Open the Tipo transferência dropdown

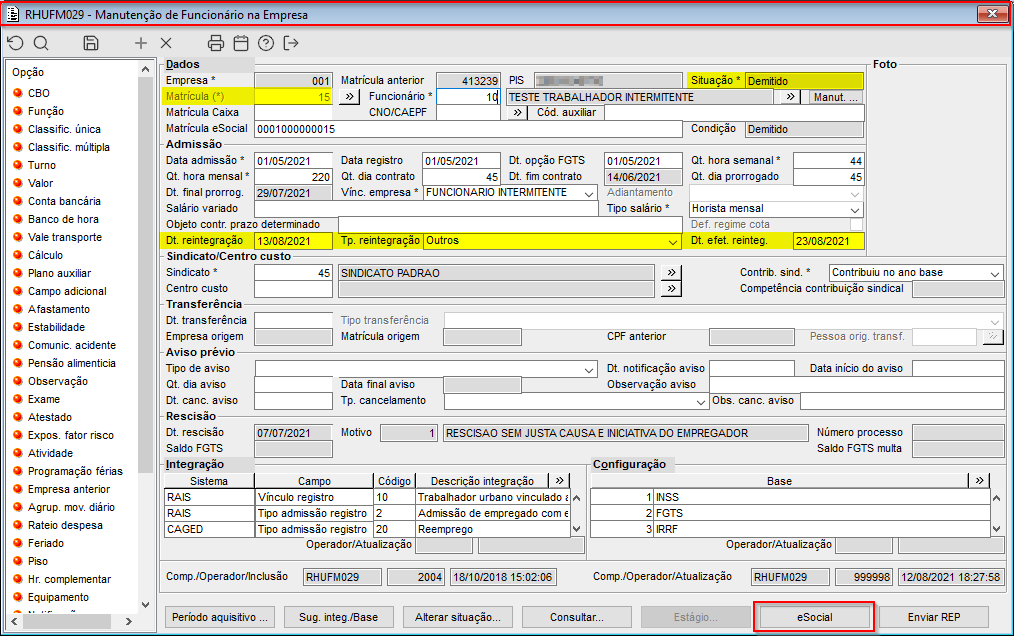click(995, 321)
